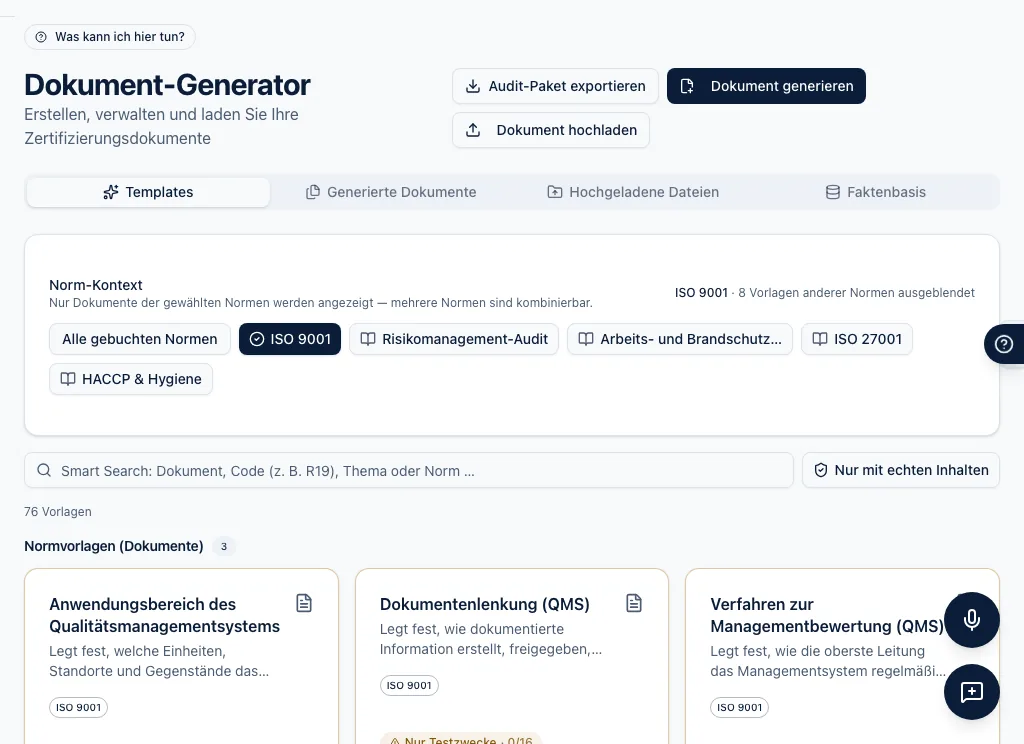Click the sparkle icon on Templates tab
Image resolution: width=1024 pixels, height=744 pixels.
pos(111,192)
